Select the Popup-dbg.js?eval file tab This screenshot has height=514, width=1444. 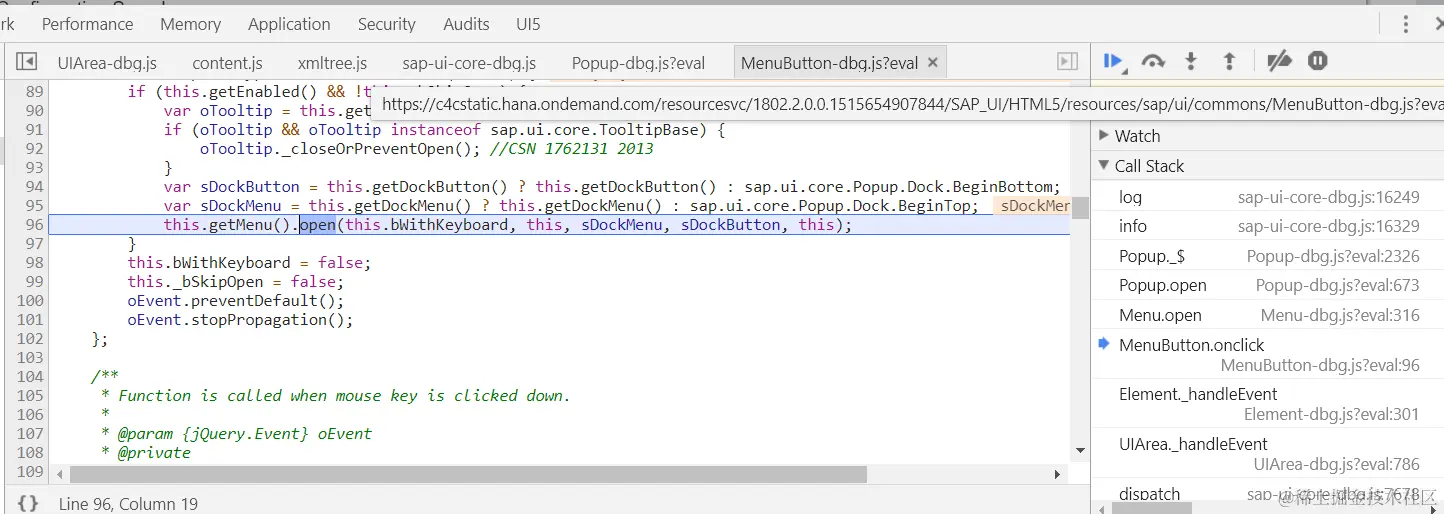click(638, 63)
